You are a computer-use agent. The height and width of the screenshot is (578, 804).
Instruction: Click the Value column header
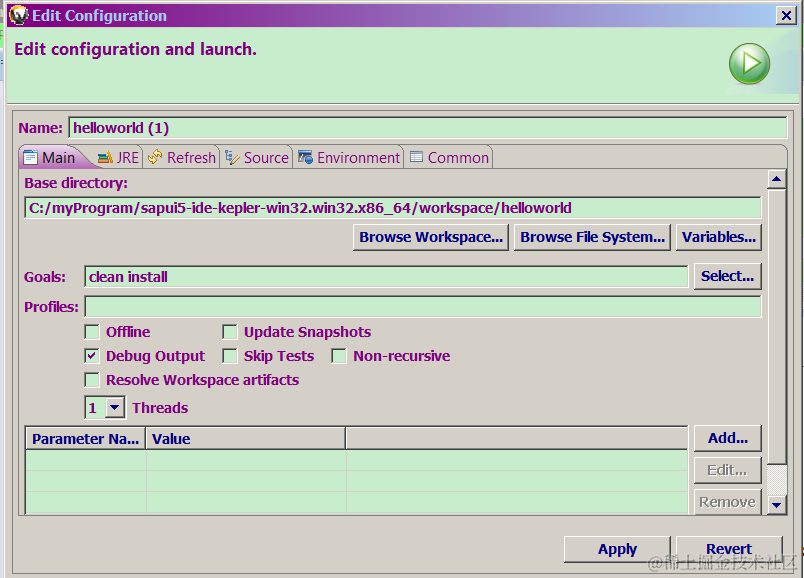pos(246,439)
